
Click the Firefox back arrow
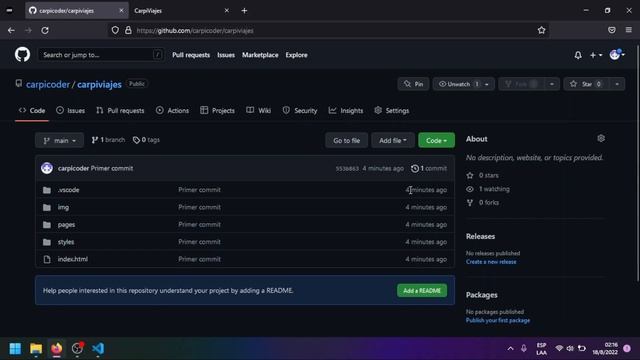pos(11,30)
